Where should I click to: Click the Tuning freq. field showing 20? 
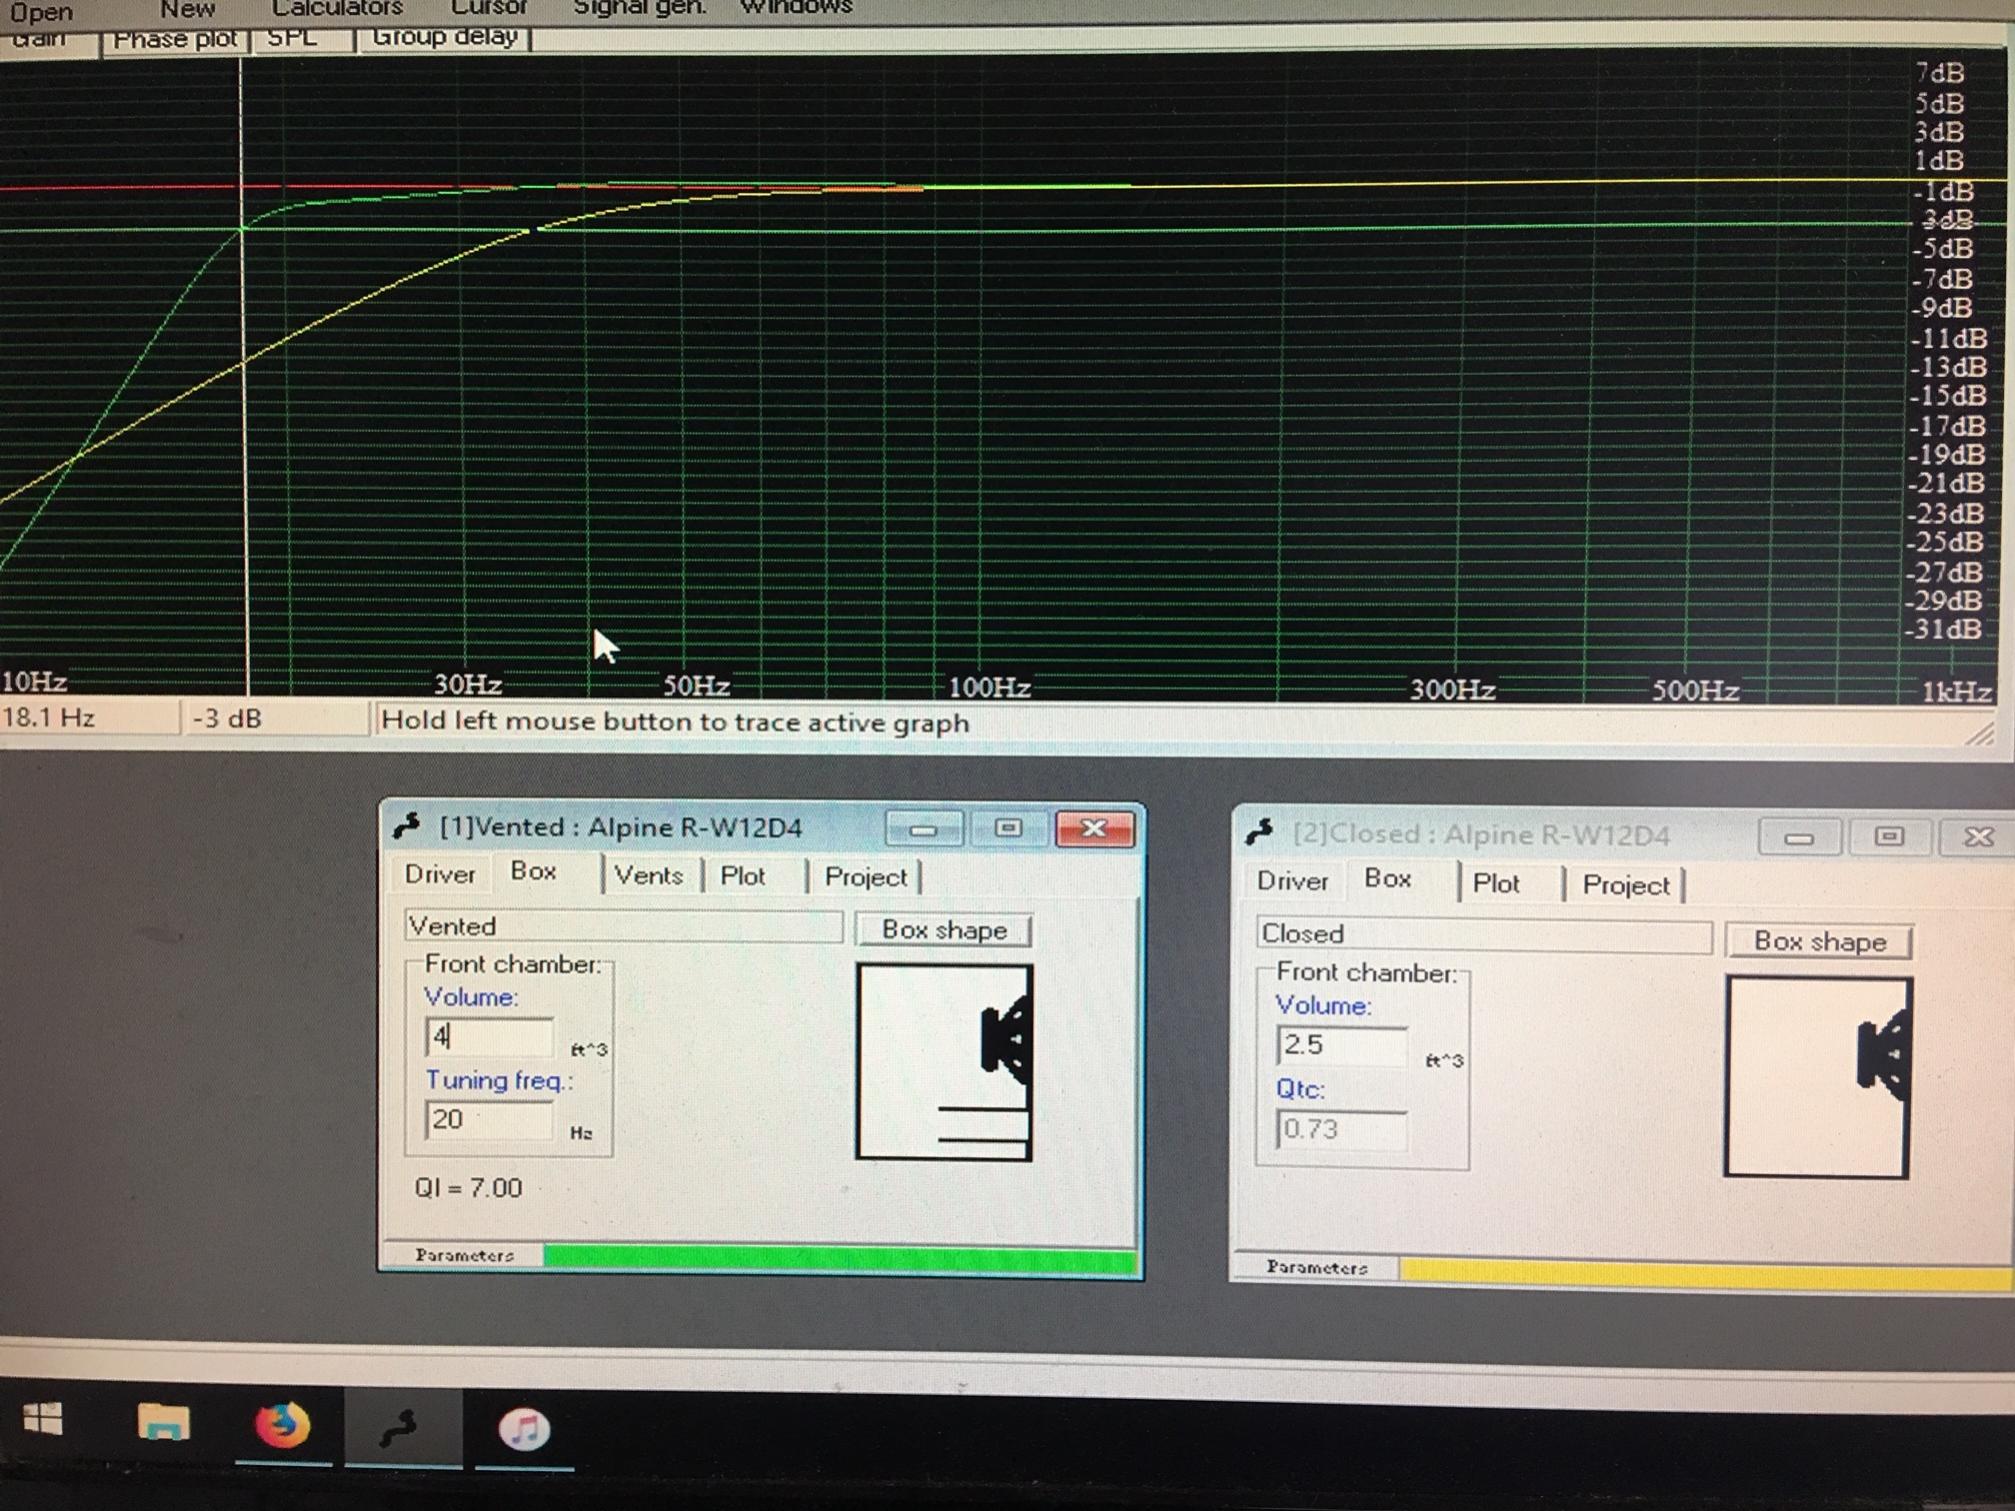tap(488, 1120)
